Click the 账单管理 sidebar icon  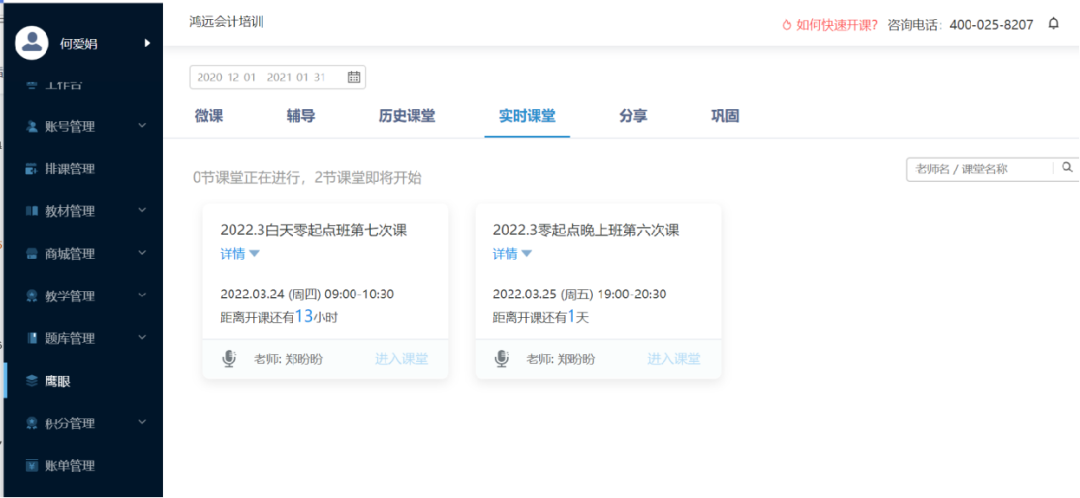[x=31, y=465]
